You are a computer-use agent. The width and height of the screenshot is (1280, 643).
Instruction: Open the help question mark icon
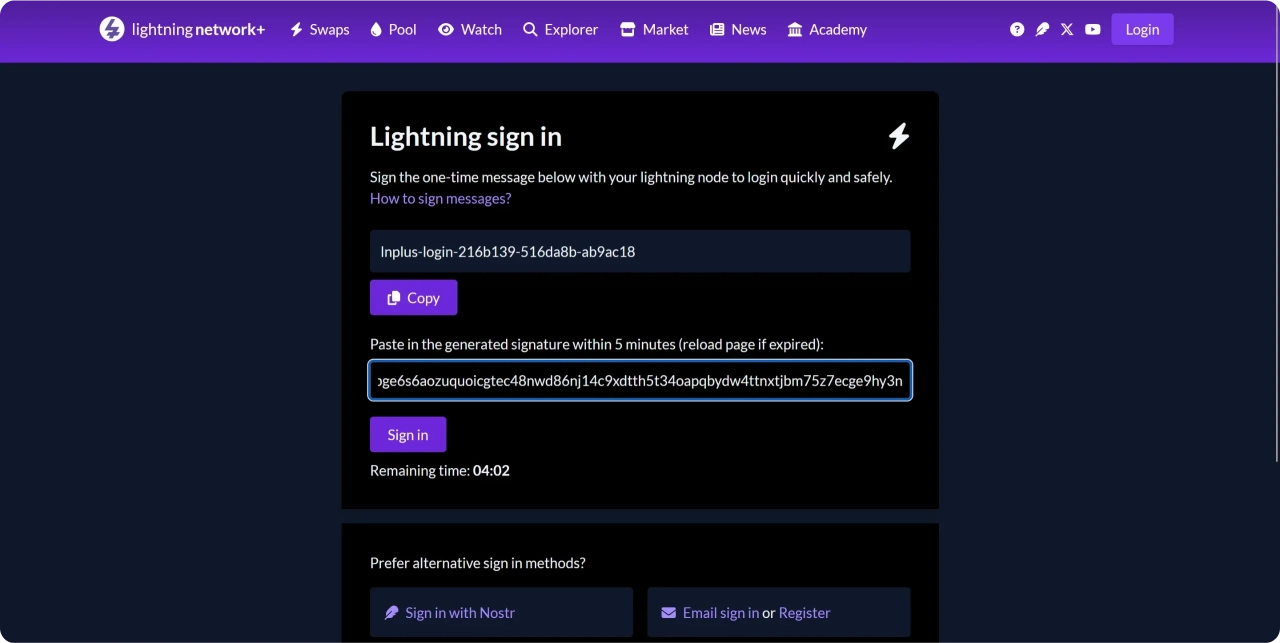click(x=1017, y=29)
